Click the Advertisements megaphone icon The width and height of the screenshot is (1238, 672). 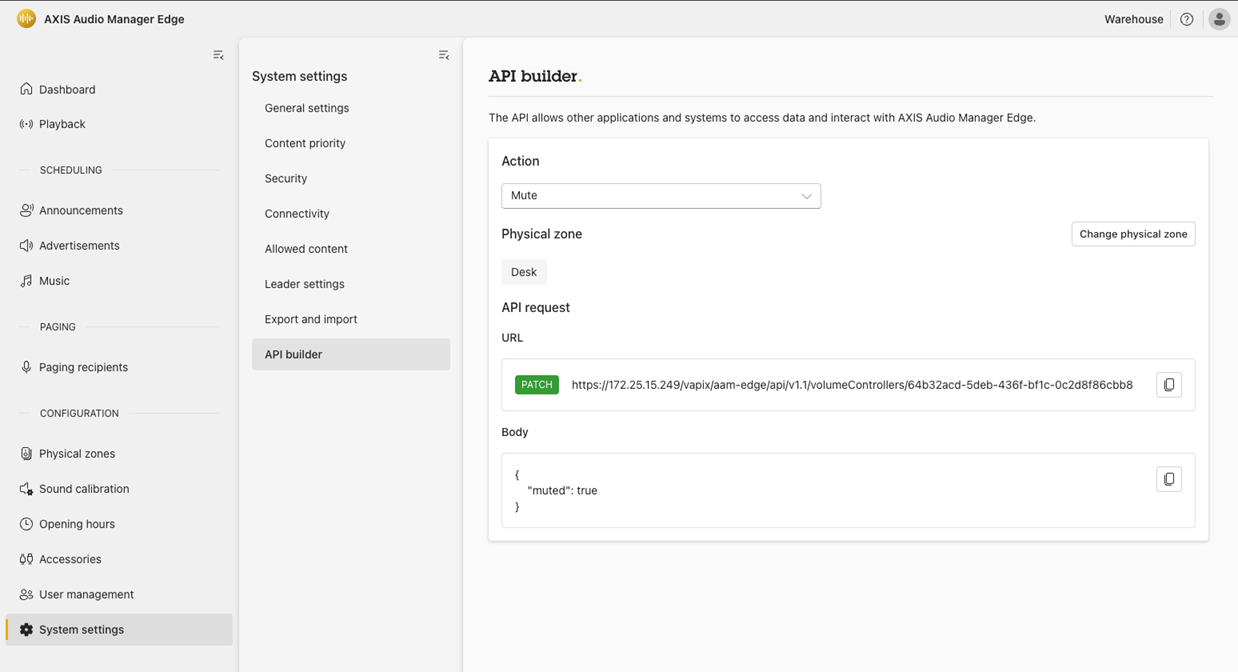tap(26, 245)
